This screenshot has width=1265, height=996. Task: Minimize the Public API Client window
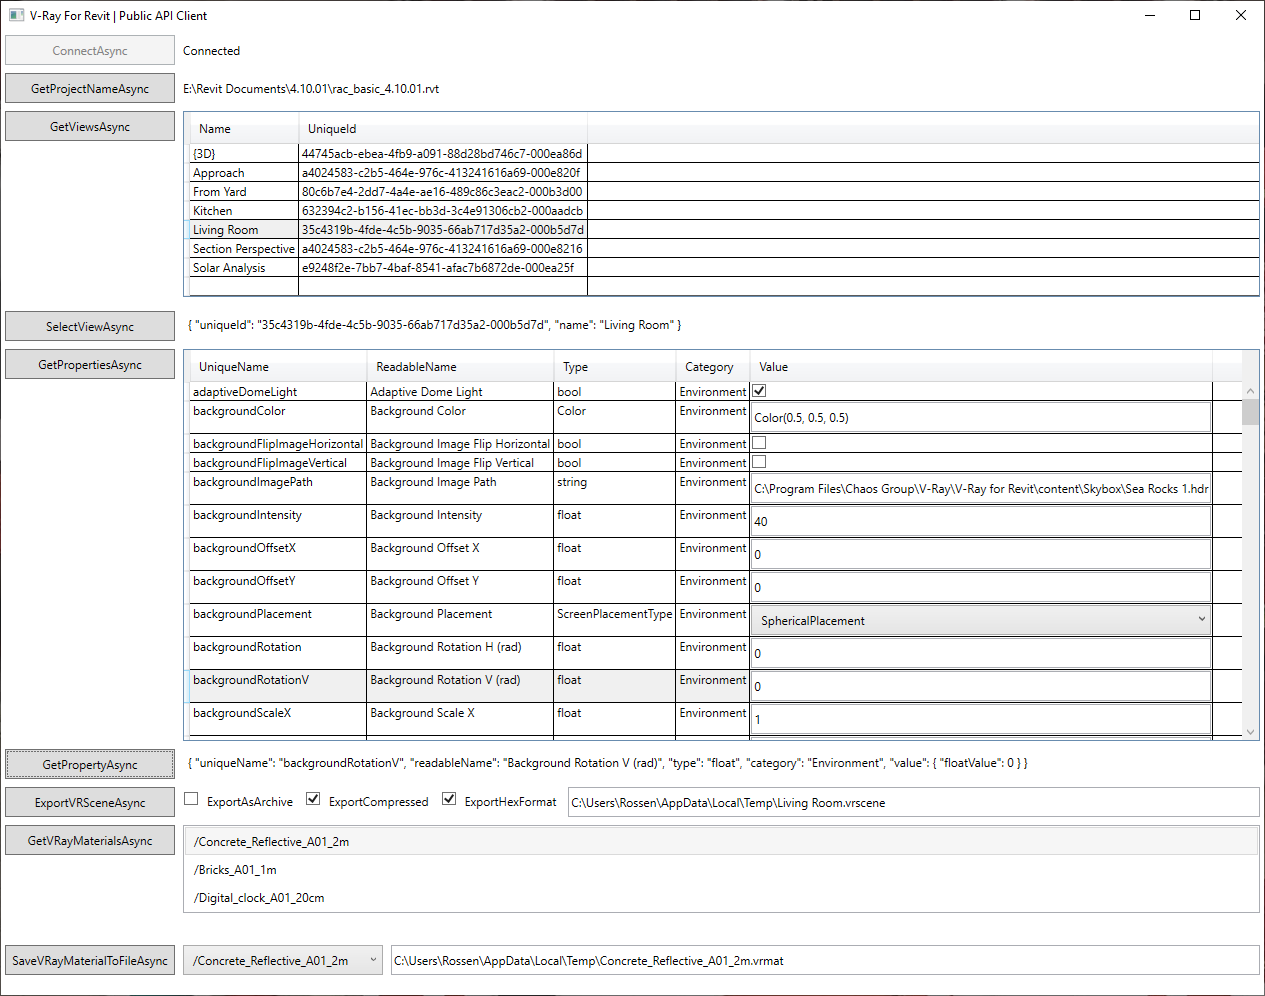point(1149,15)
